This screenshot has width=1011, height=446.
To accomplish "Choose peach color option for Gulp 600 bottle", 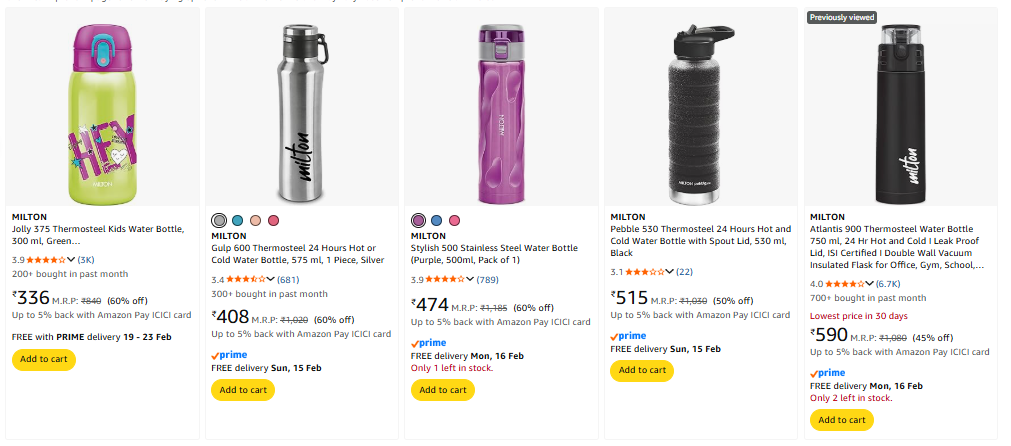I will click(x=255, y=220).
